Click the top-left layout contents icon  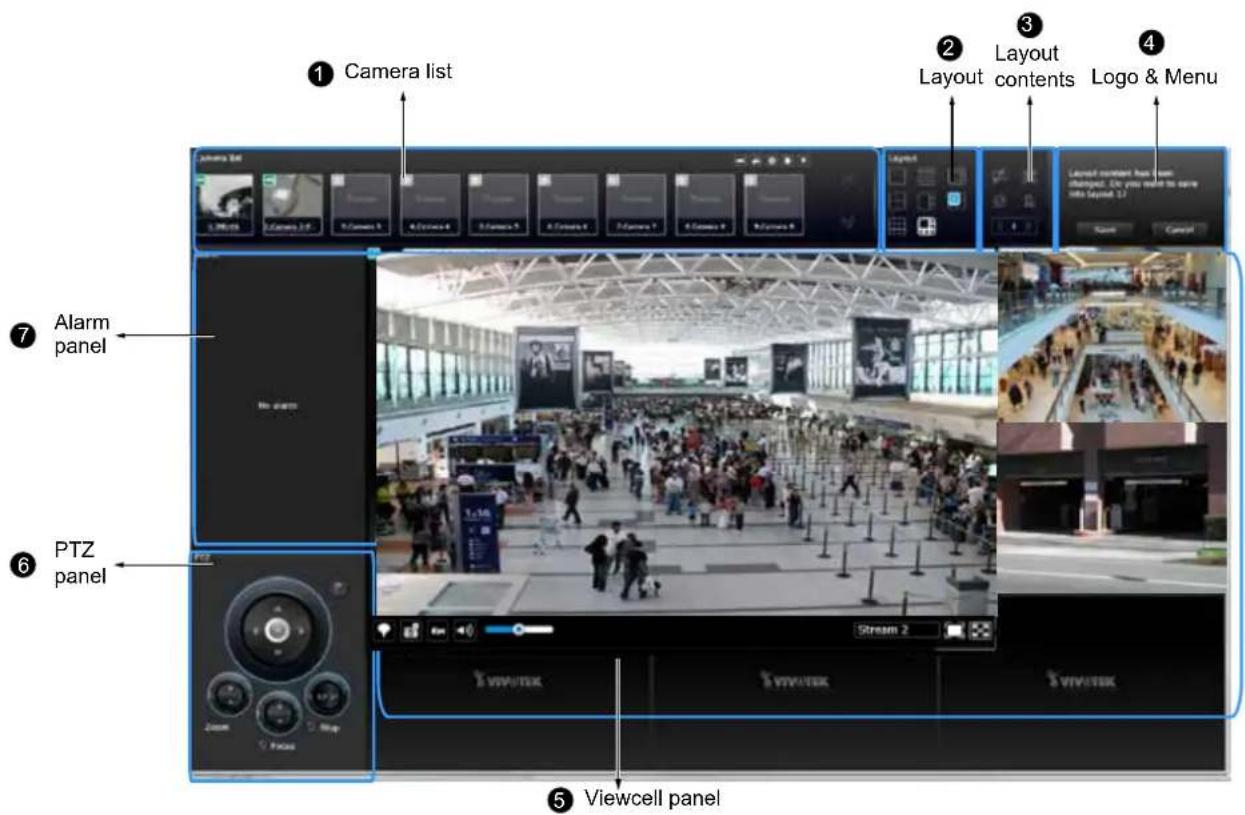999,177
